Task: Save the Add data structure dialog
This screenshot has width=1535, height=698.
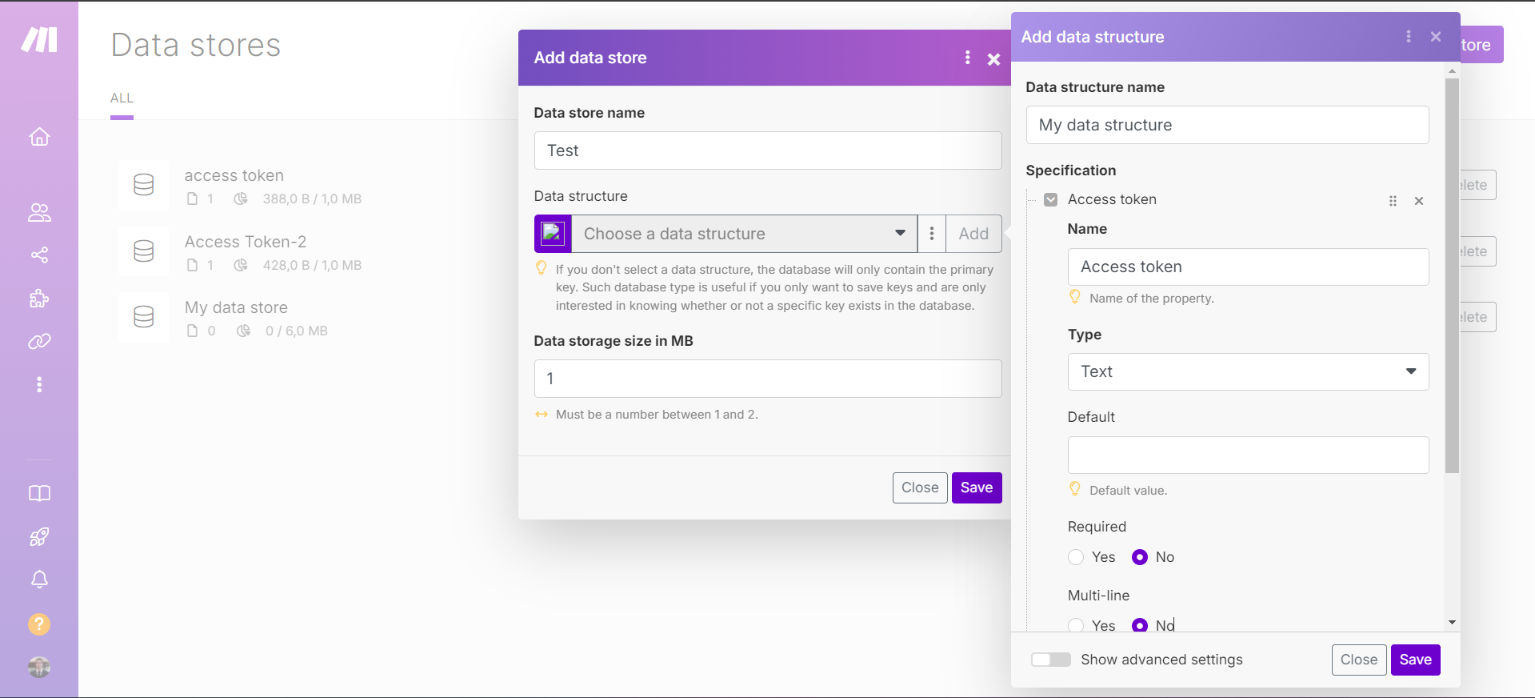Action: pyautogui.click(x=1416, y=660)
